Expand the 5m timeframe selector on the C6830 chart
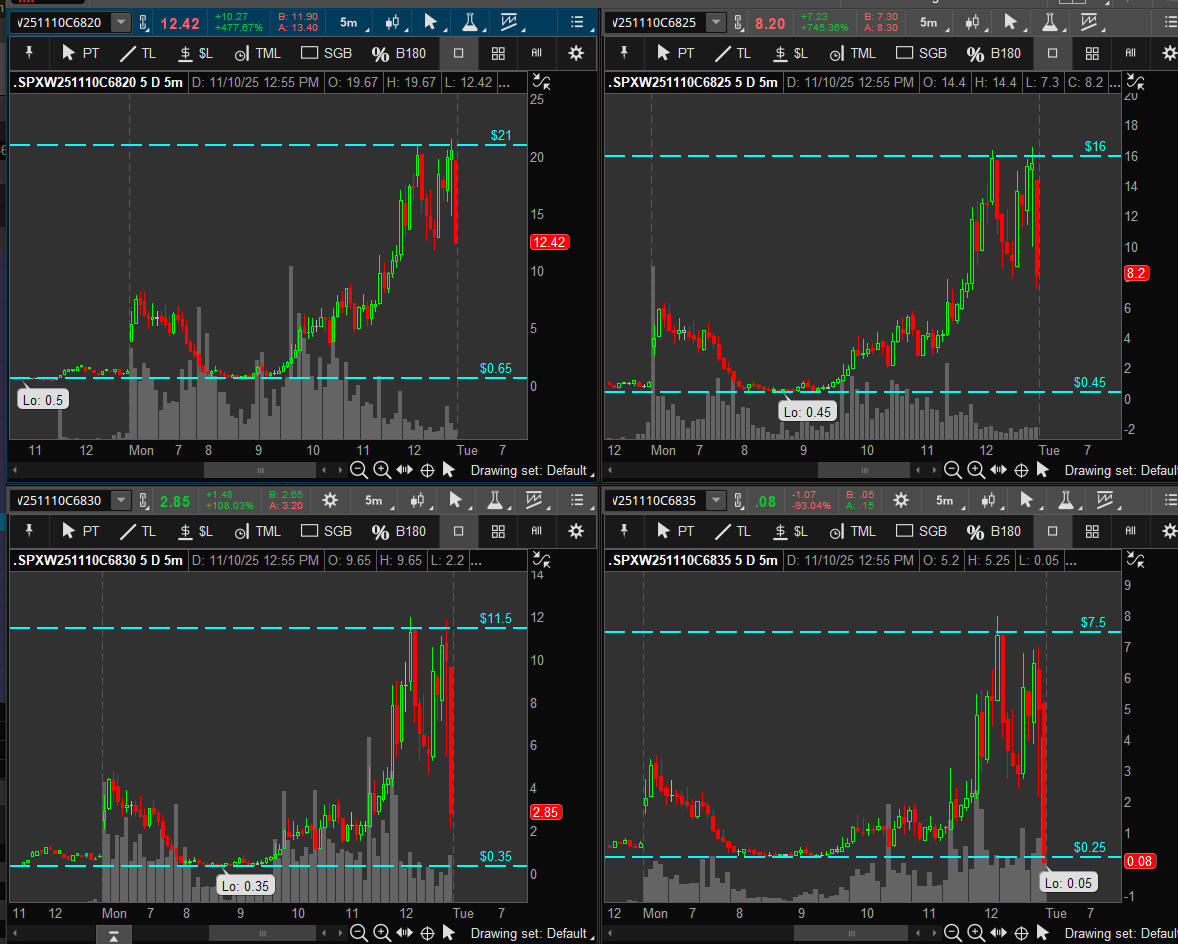The image size is (1178, 944). 373,500
